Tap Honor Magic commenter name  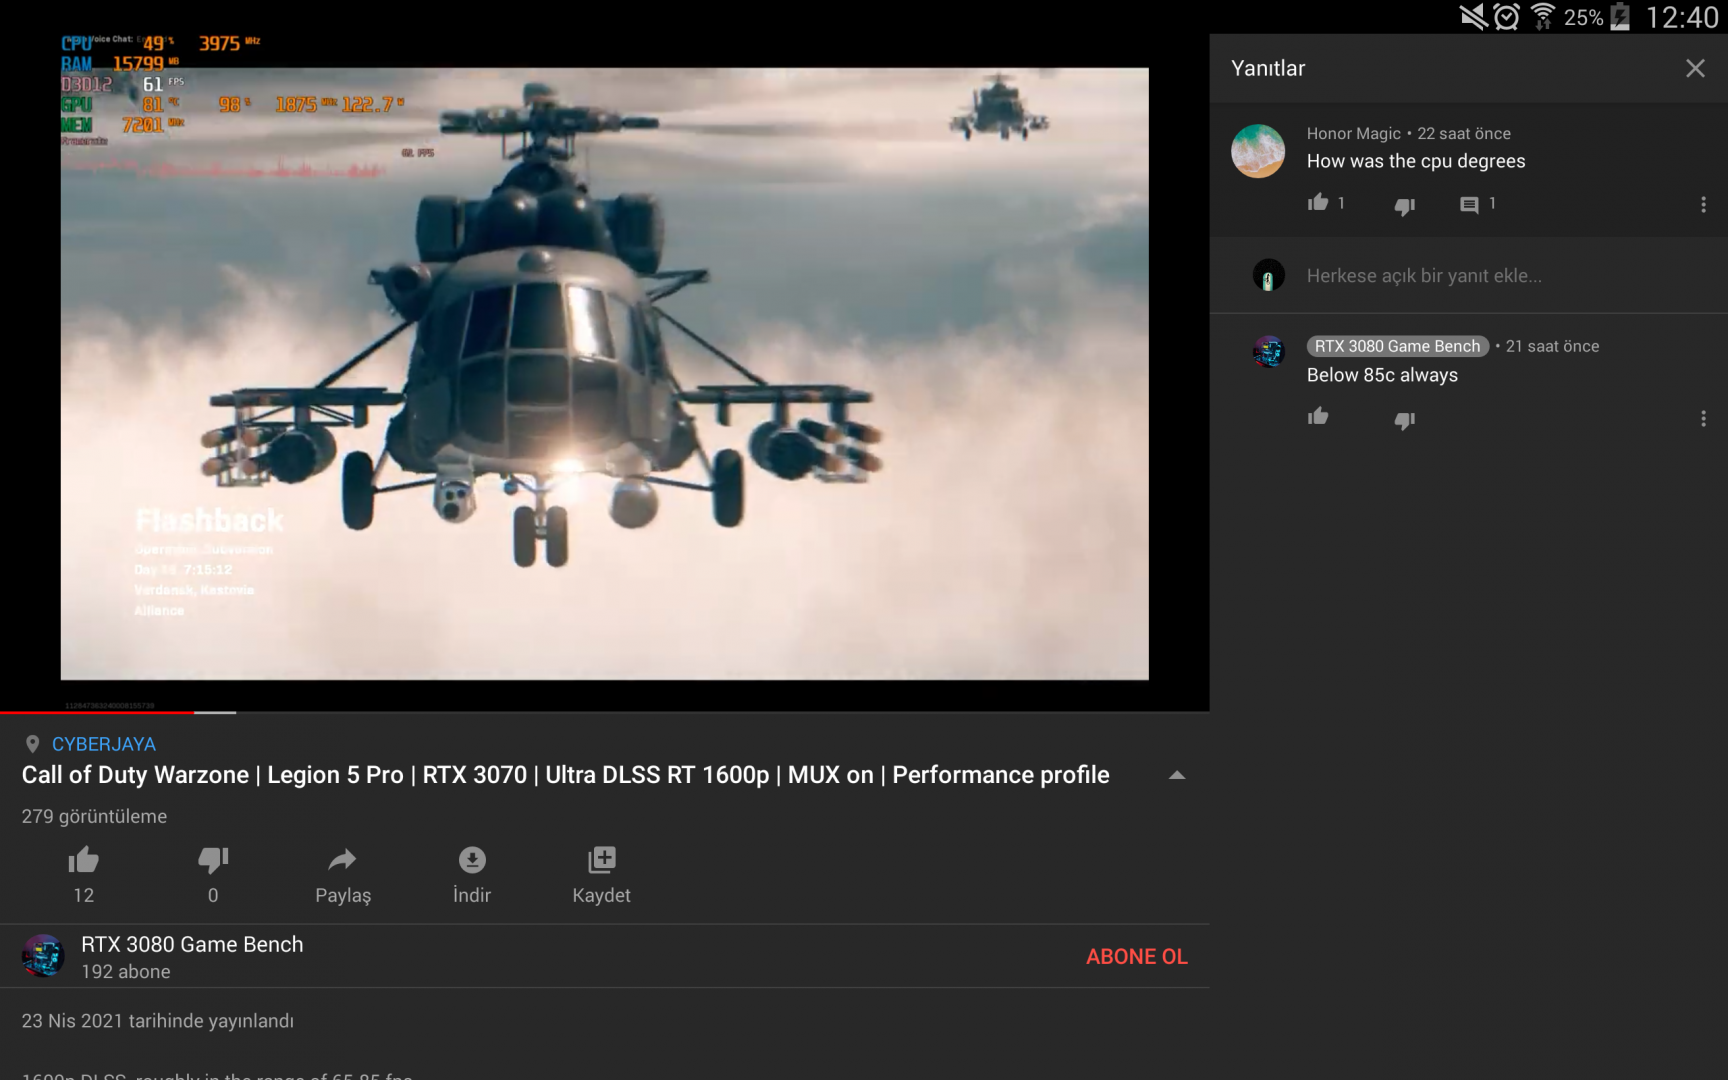point(1354,134)
